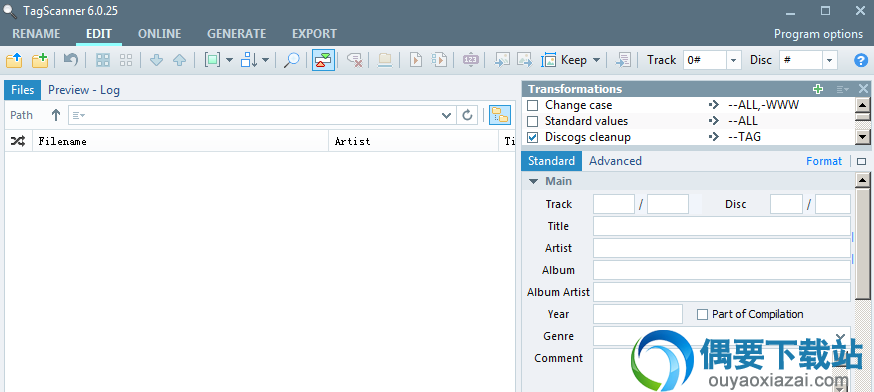Open search with the magnifying glass icon
The image size is (874, 392).
pyautogui.click(x=291, y=60)
